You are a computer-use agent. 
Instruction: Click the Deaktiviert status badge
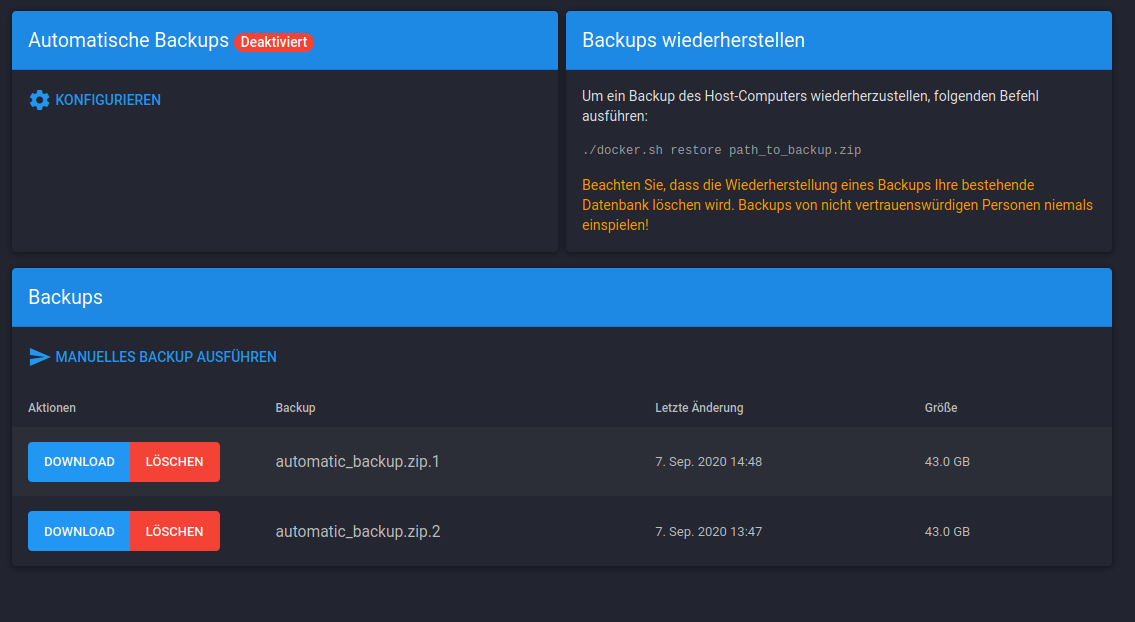tap(274, 42)
